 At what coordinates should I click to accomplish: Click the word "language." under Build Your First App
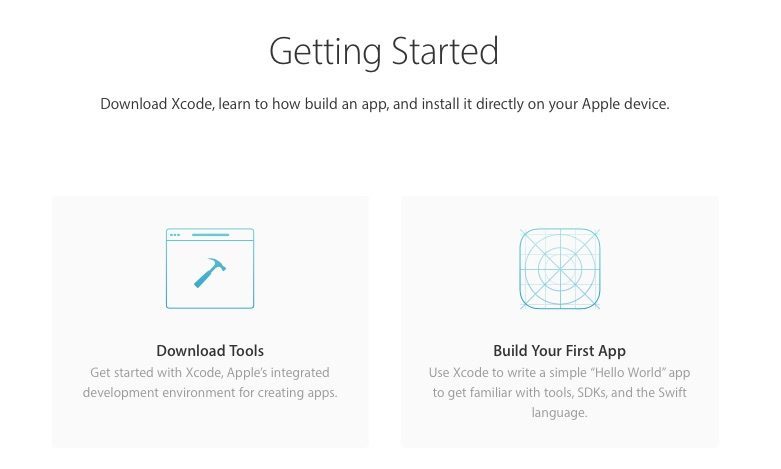click(559, 413)
